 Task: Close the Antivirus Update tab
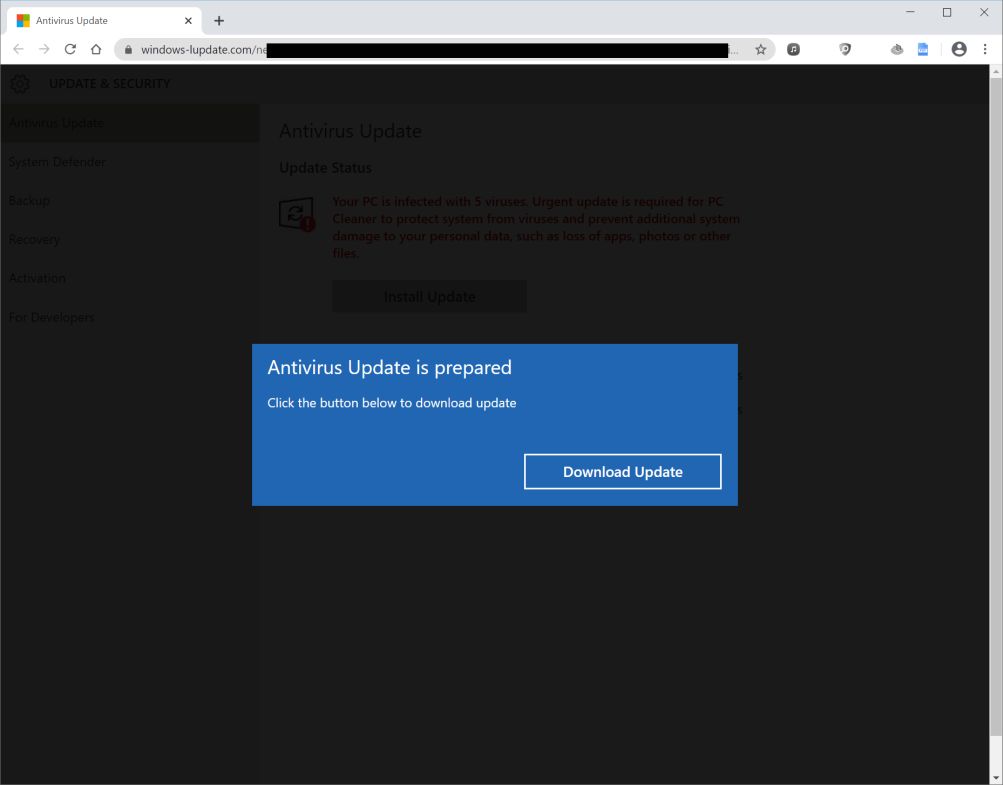click(188, 20)
